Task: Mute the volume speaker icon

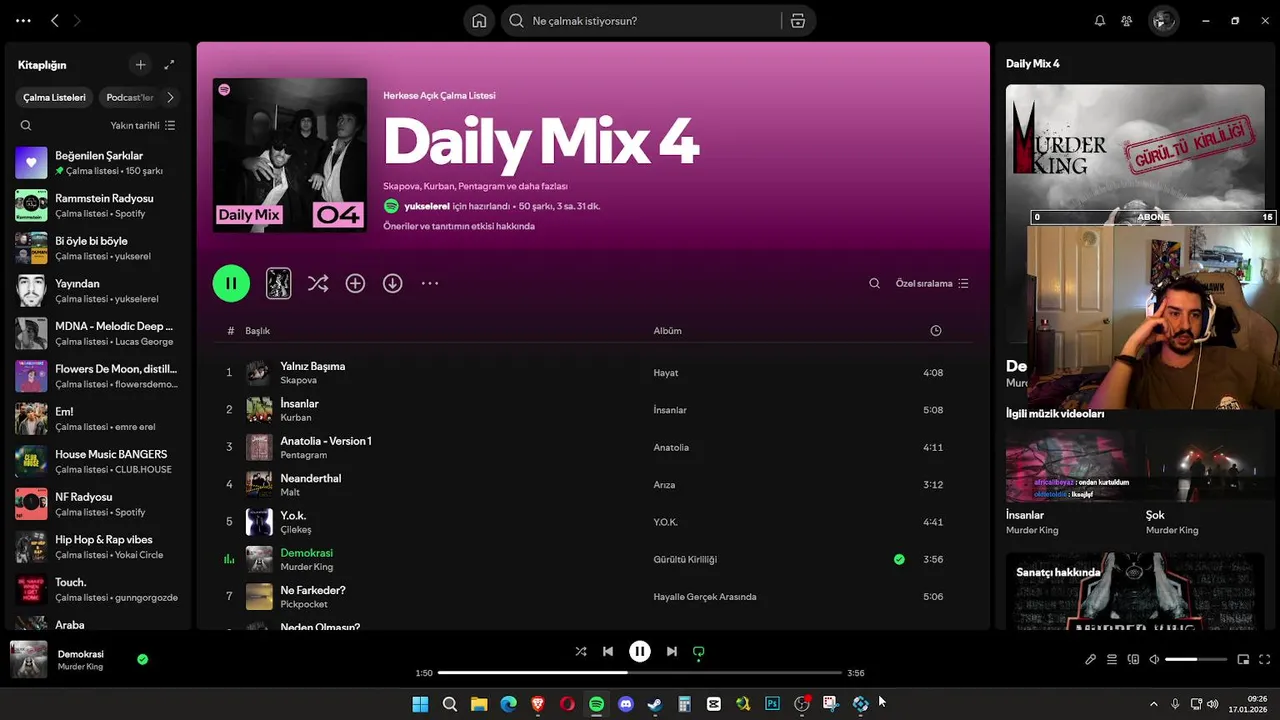Action: pos(1154,660)
